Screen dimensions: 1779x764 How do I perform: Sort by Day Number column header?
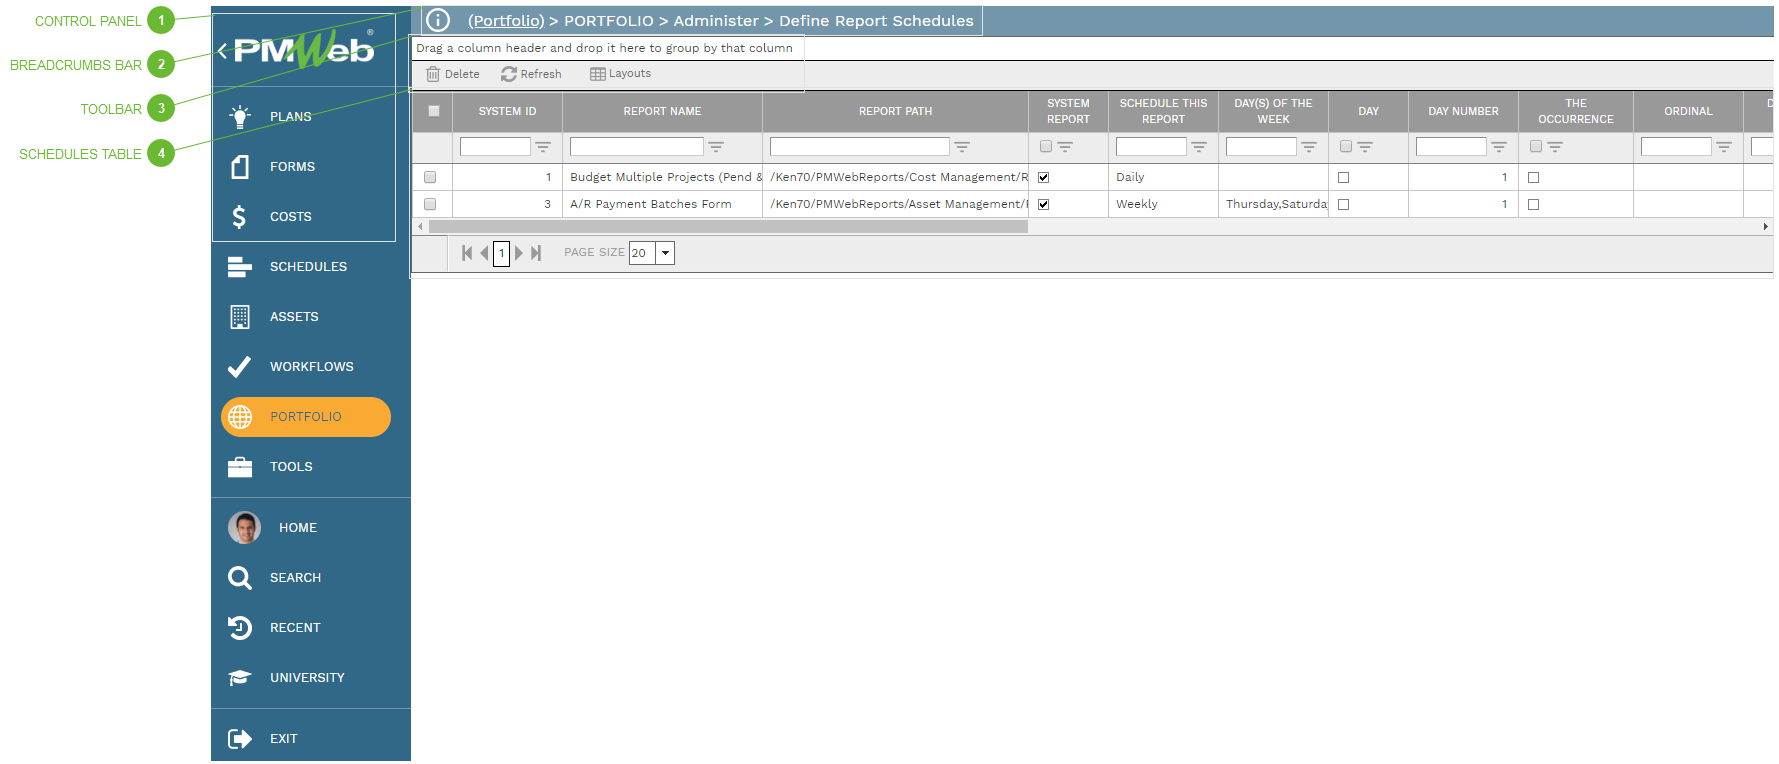pos(1463,111)
